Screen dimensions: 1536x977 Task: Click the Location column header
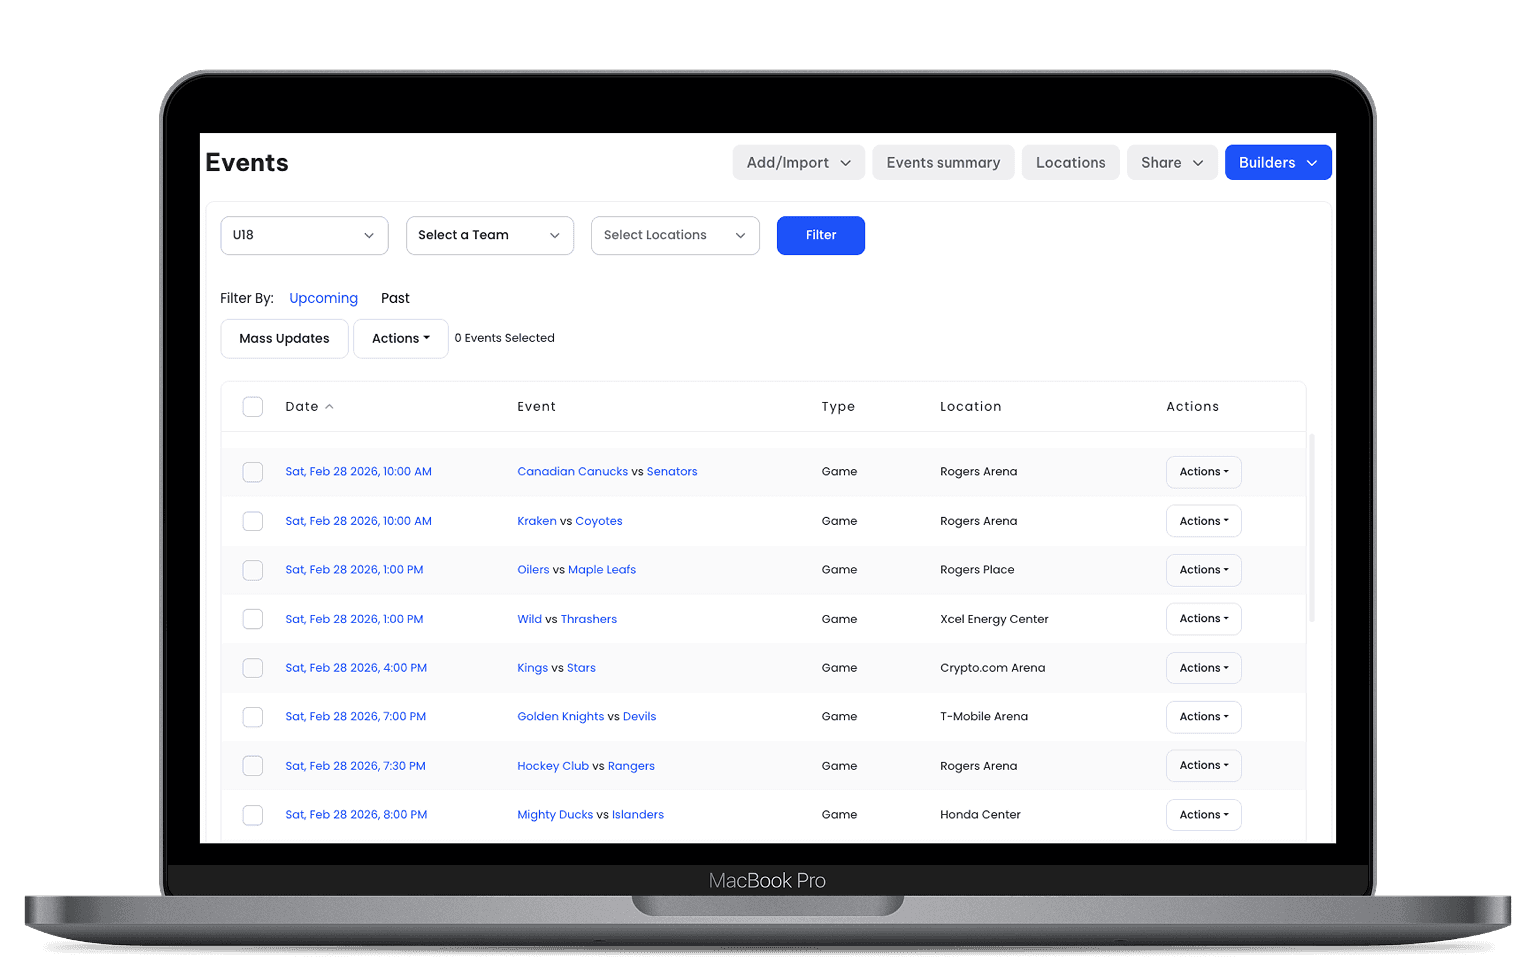click(970, 407)
